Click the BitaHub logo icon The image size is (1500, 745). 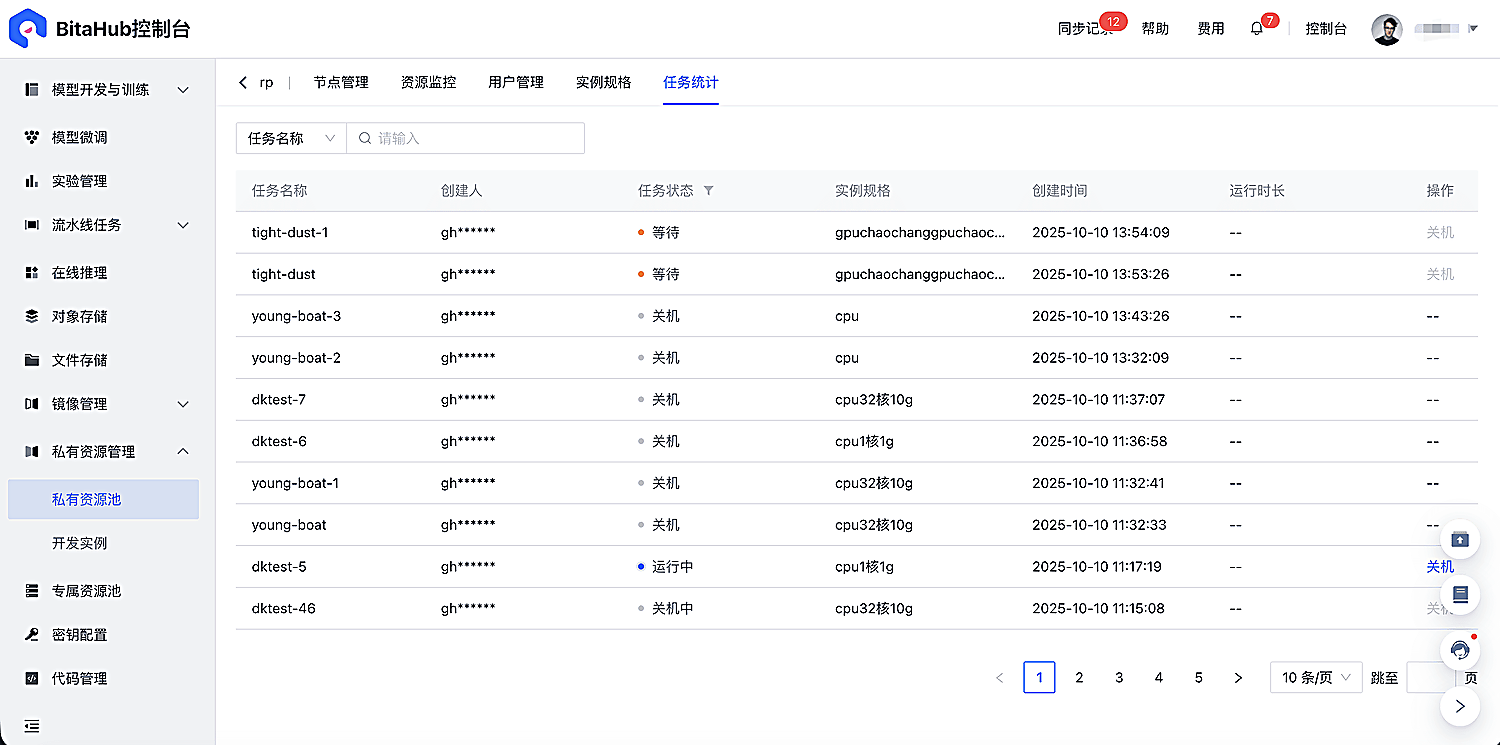tap(28, 28)
